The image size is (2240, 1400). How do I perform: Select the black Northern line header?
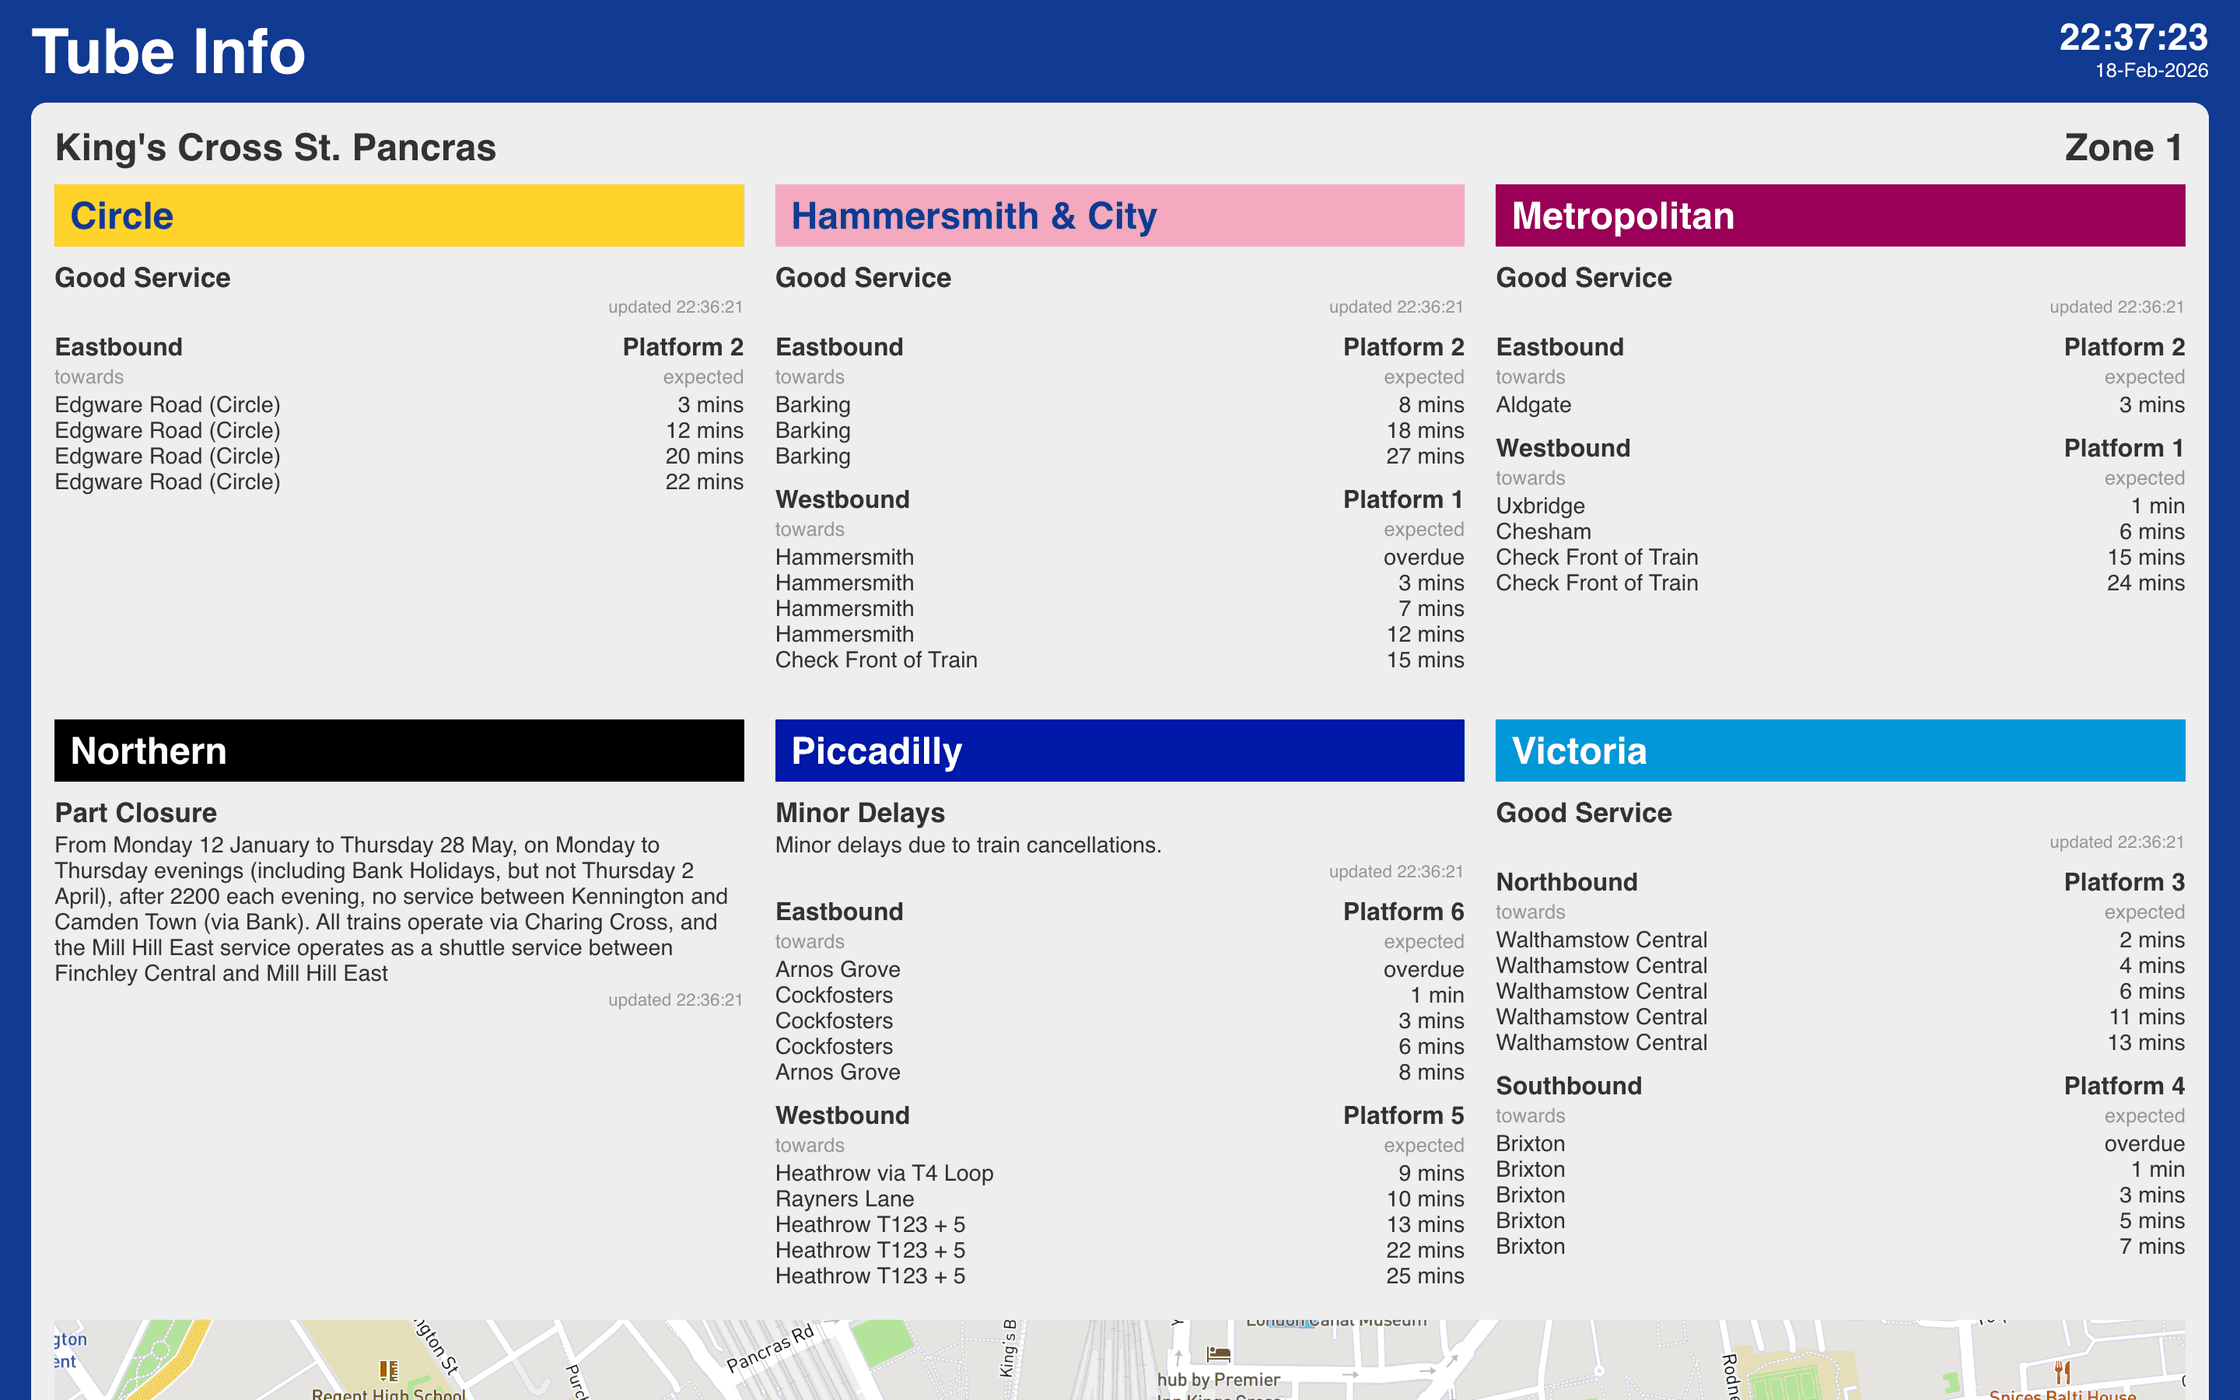(x=399, y=750)
